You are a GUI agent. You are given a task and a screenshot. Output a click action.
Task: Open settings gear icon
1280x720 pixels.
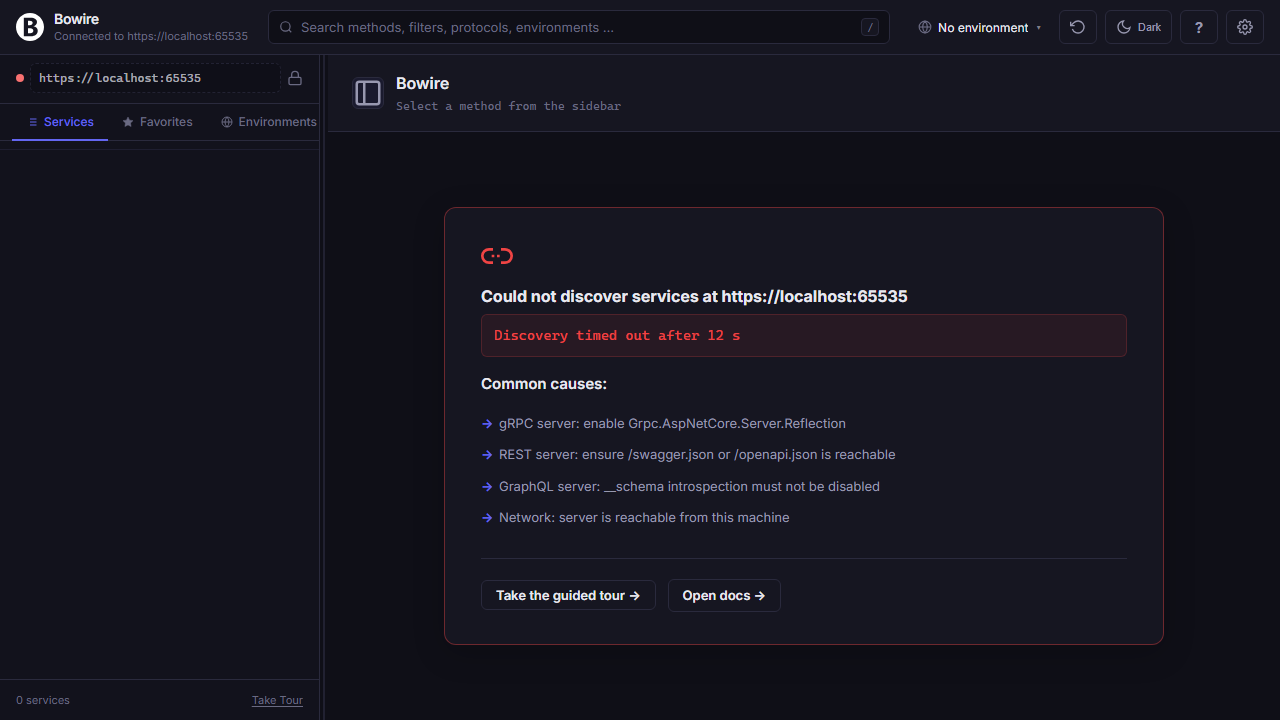(1245, 27)
